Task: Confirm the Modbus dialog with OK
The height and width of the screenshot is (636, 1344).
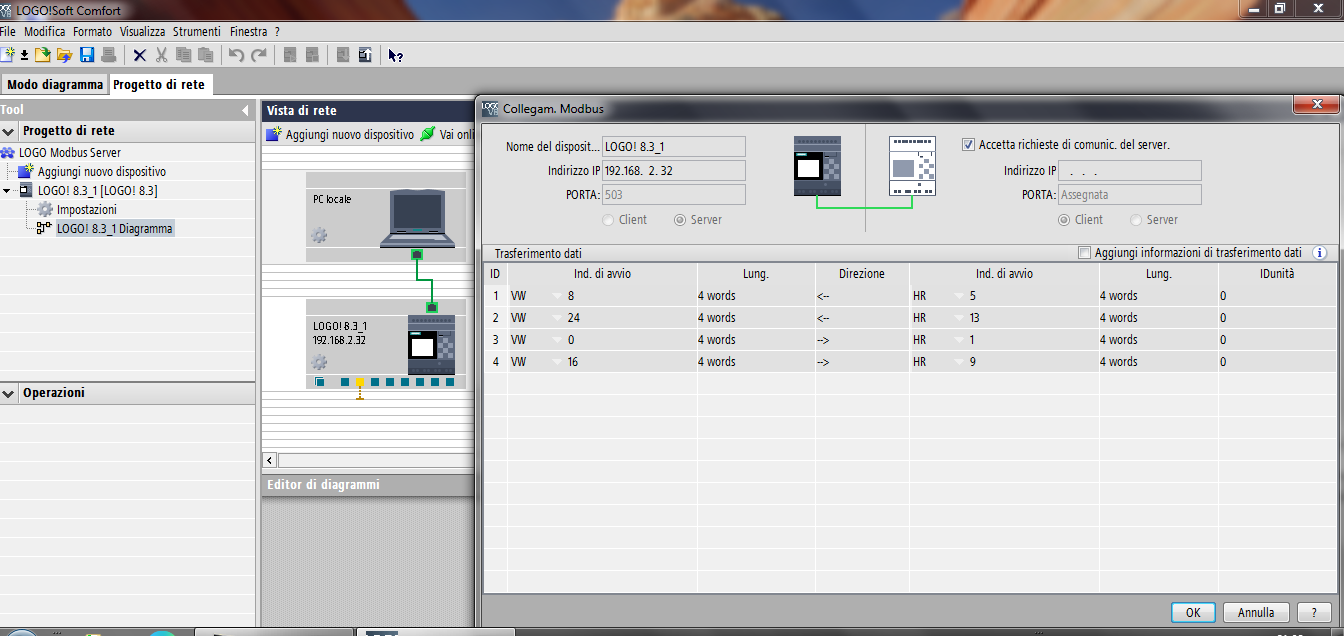Action: coord(1192,612)
